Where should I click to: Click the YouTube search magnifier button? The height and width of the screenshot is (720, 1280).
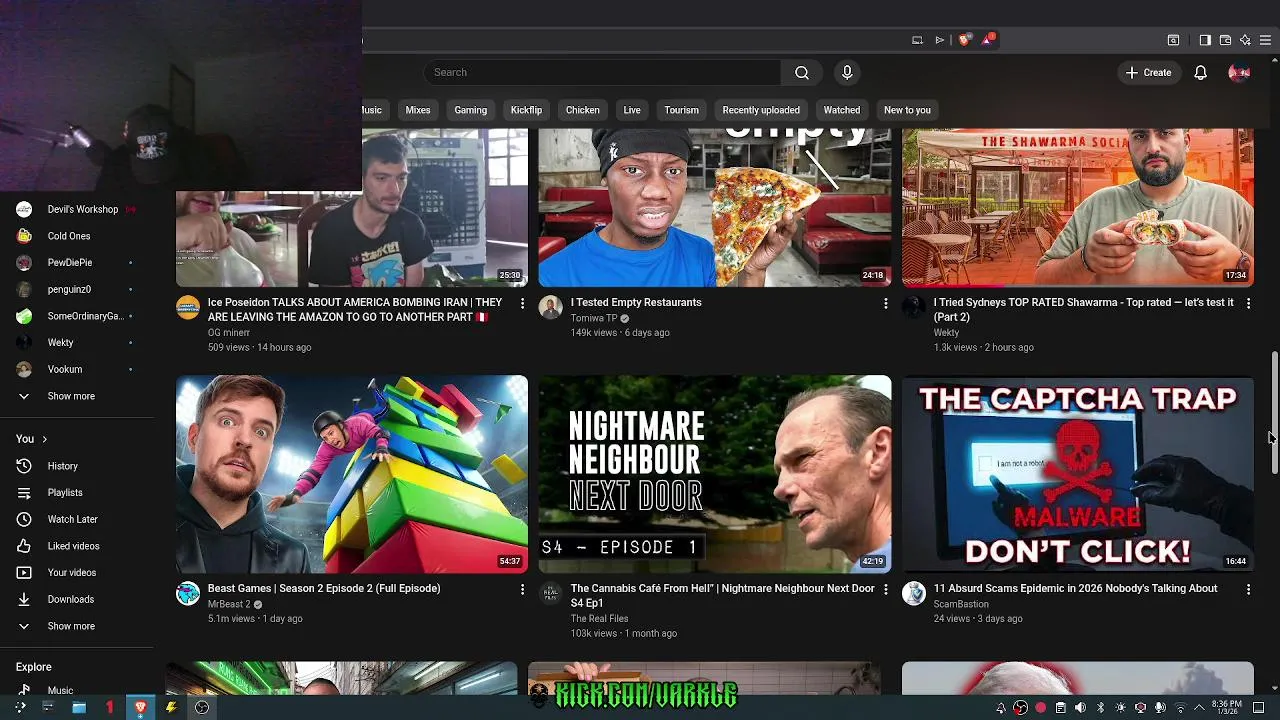pos(802,72)
